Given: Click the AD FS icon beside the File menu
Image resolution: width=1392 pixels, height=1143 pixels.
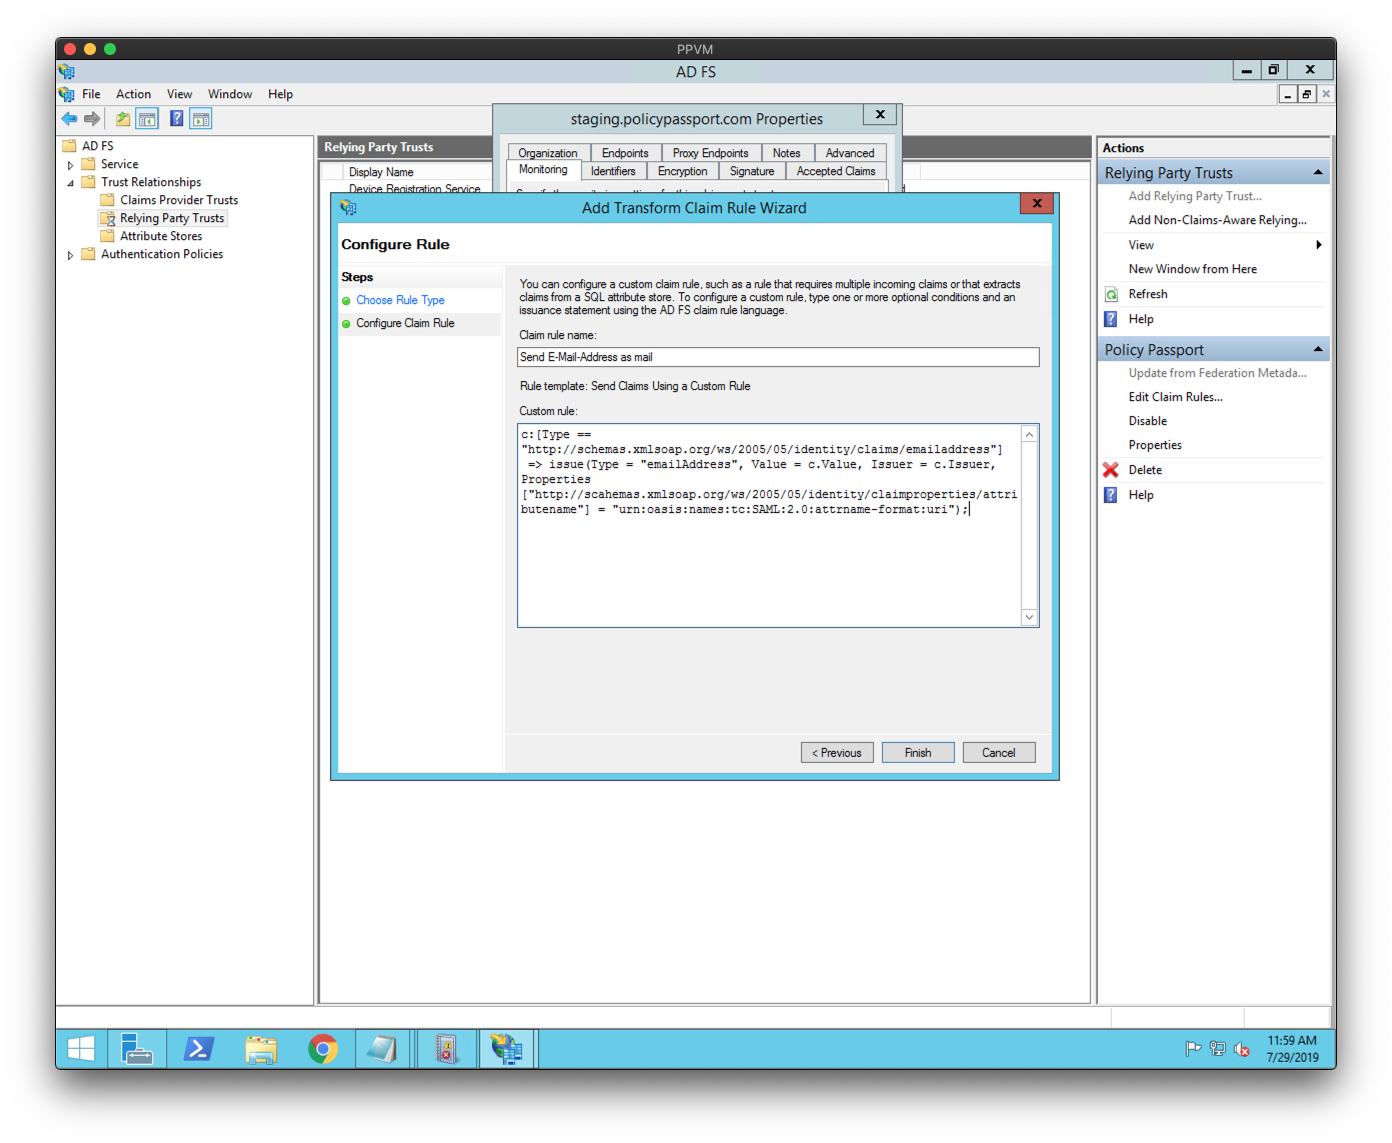Looking at the screenshot, I should [66, 94].
